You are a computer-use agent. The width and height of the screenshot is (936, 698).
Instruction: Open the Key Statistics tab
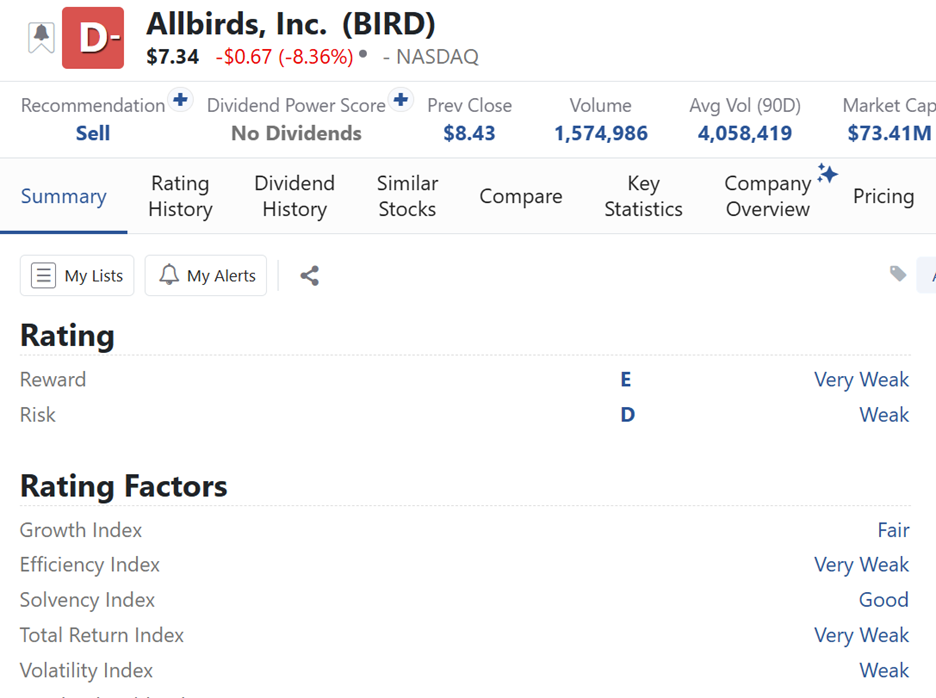click(x=643, y=196)
